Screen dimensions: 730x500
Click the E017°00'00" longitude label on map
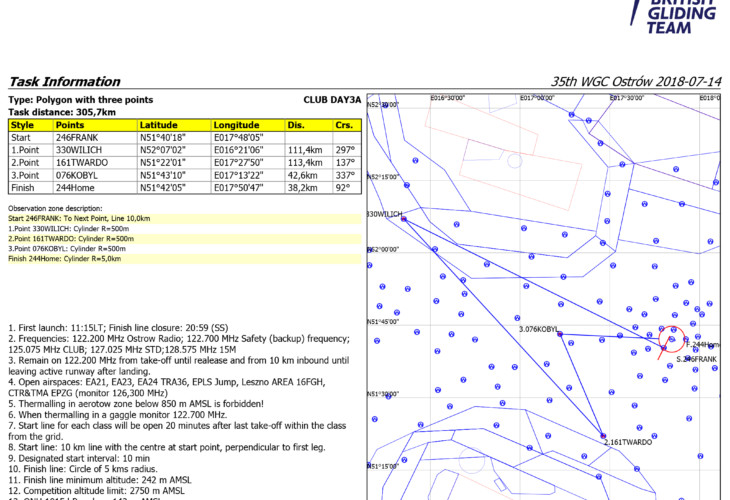click(x=537, y=99)
